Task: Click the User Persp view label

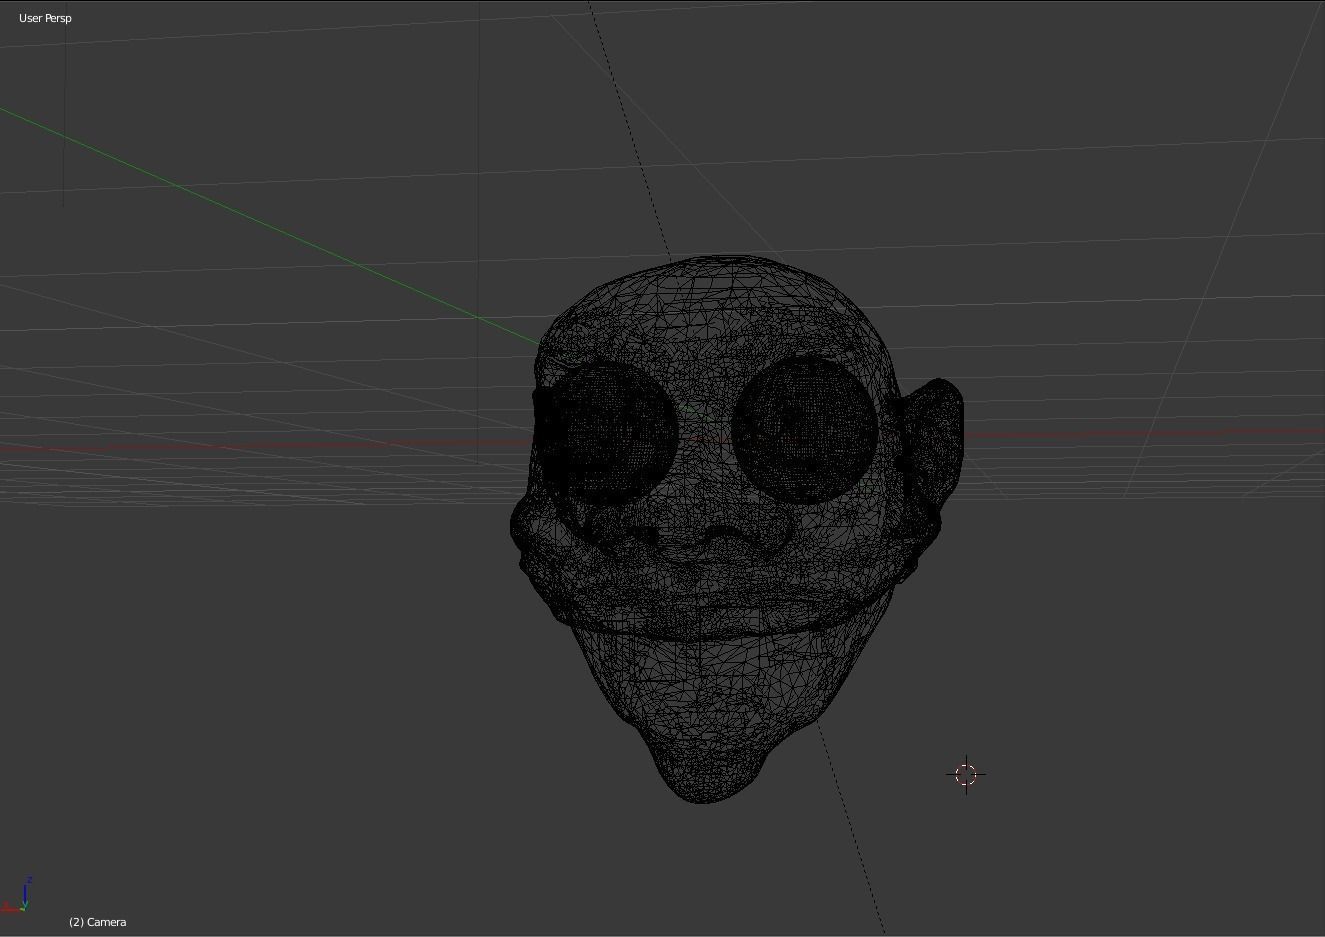Action: pyautogui.click(x=45, y=18)
